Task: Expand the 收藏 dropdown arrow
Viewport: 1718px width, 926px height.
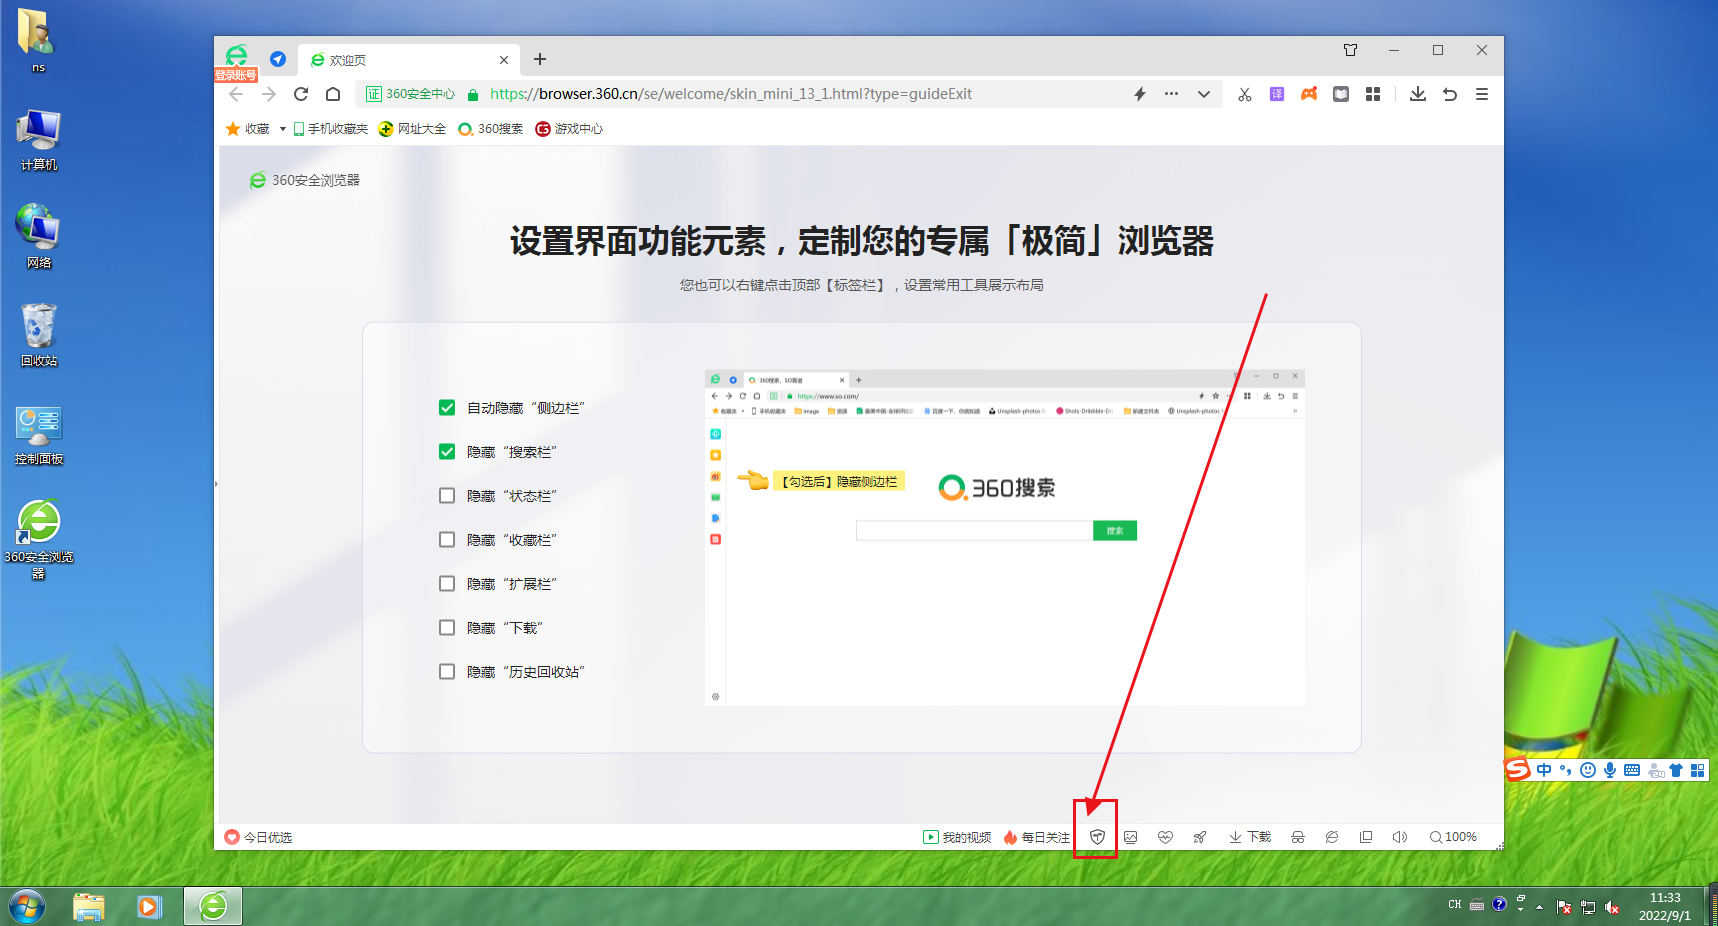Action: point(283,129)
